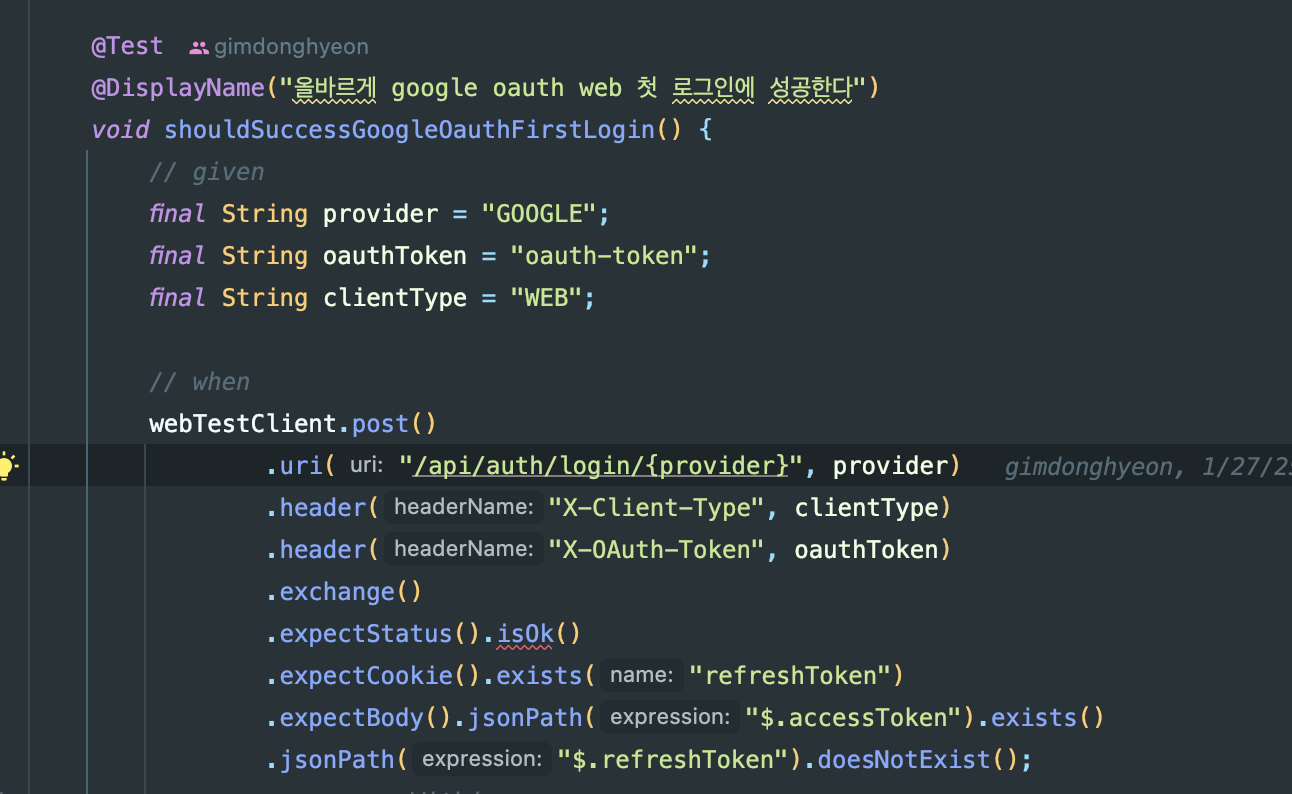Screen dimensions: 1292x794
Task: Click webTestClient identifier
Action: click(243, 424)
